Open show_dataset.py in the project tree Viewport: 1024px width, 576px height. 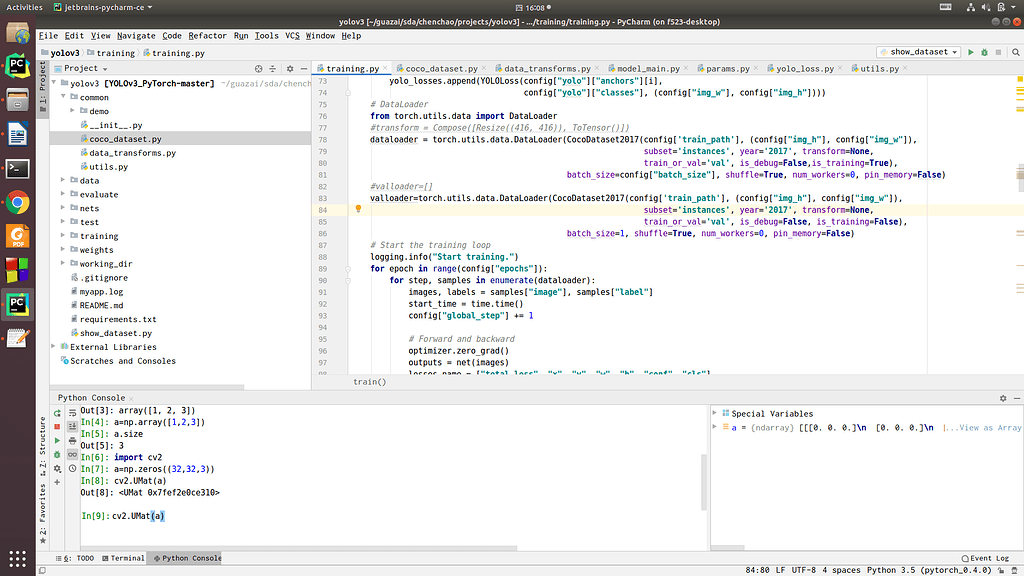point(116,333)
